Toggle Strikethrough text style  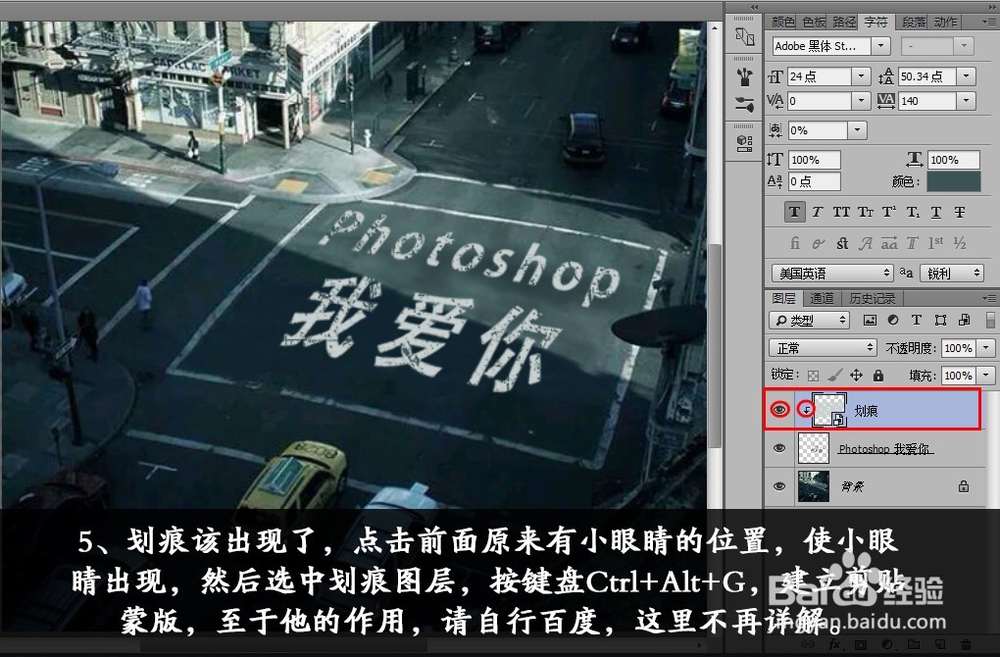coord(959,212)
